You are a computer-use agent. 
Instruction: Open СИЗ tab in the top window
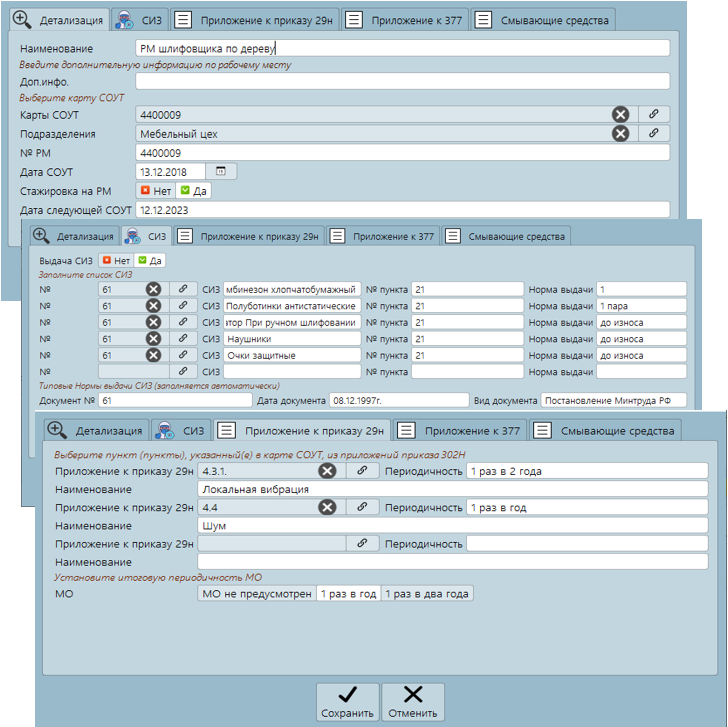coord(140,20)
